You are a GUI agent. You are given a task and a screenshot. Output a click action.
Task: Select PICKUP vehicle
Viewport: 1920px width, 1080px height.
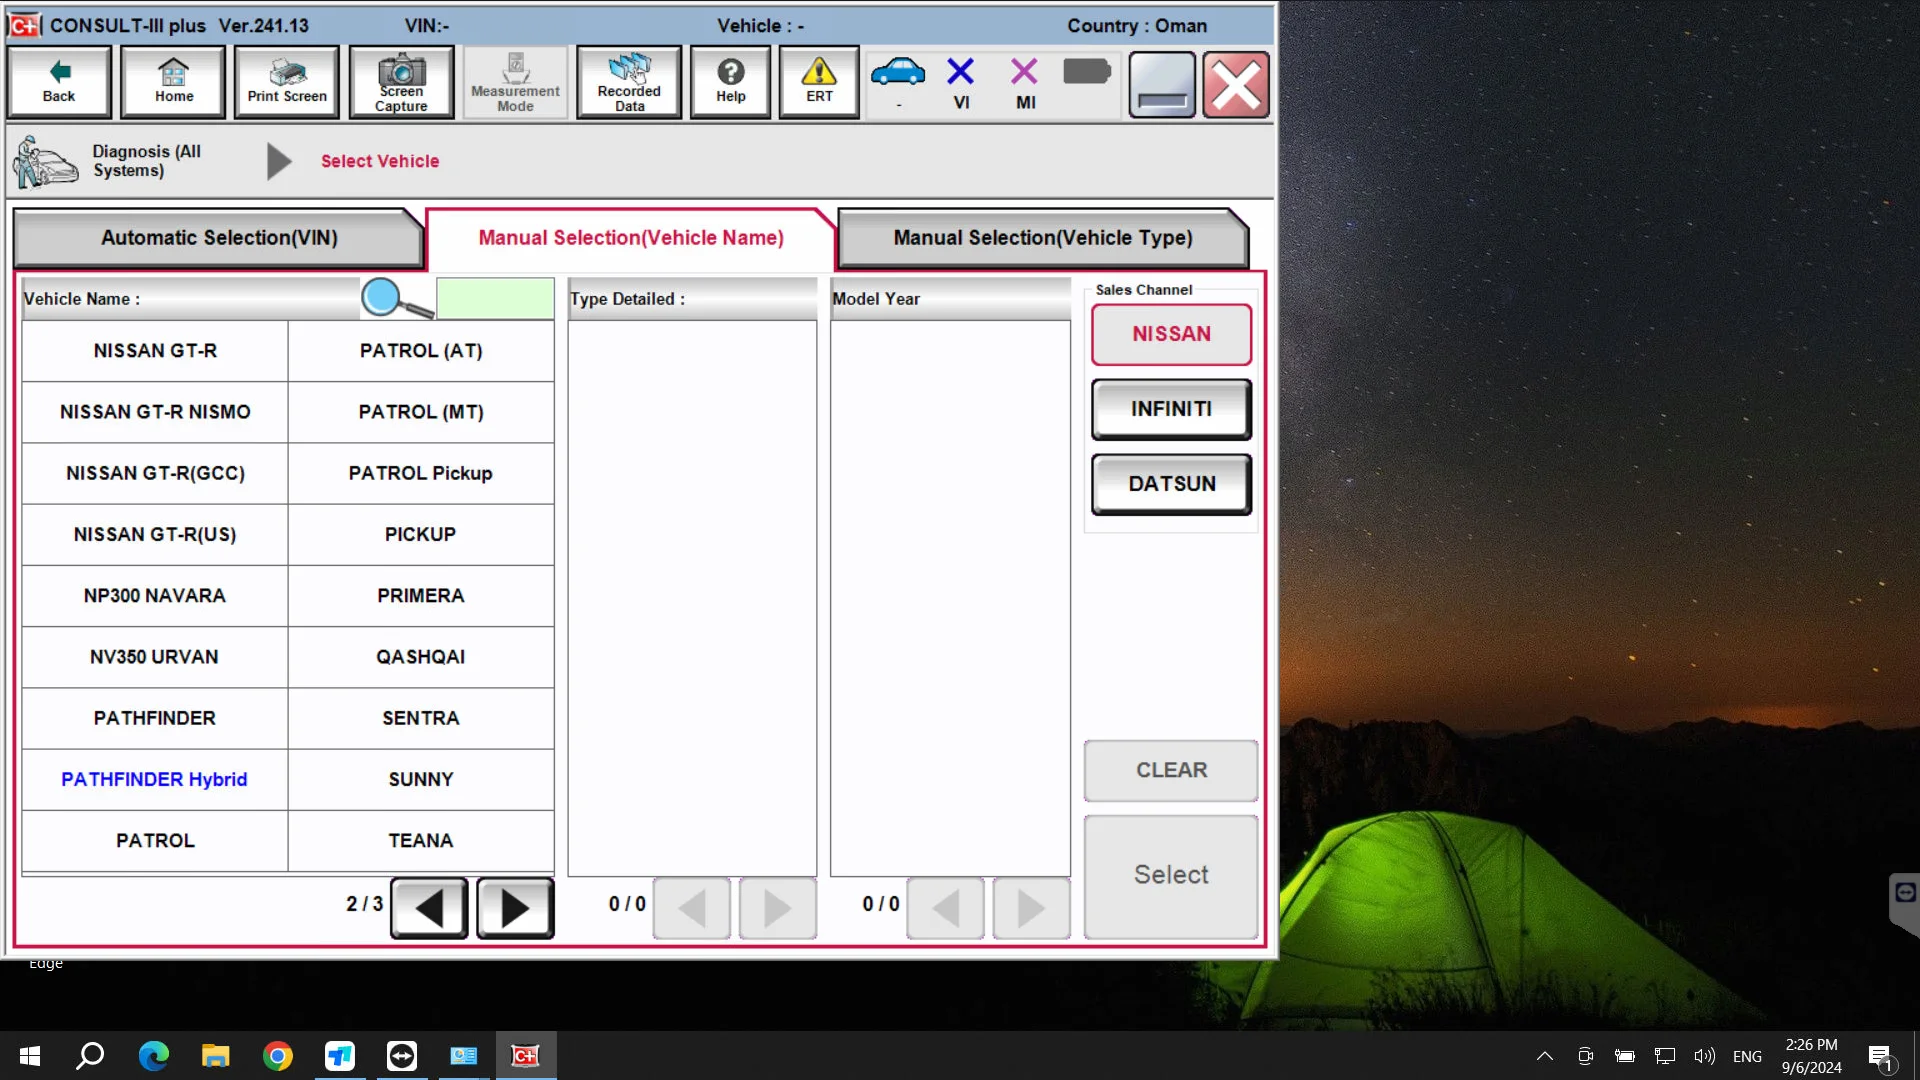[x=421, y=535]
